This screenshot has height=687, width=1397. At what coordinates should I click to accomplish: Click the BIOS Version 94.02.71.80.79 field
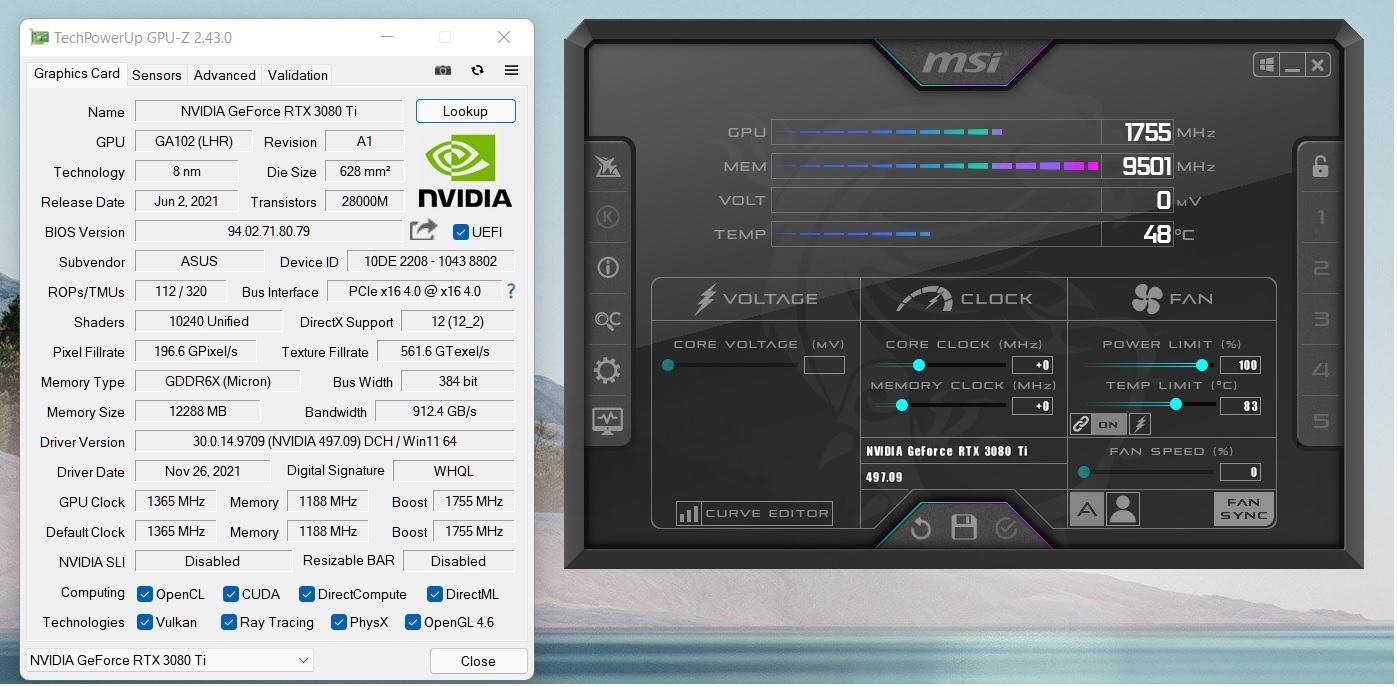pyautogui.click(x=269, y=231)
